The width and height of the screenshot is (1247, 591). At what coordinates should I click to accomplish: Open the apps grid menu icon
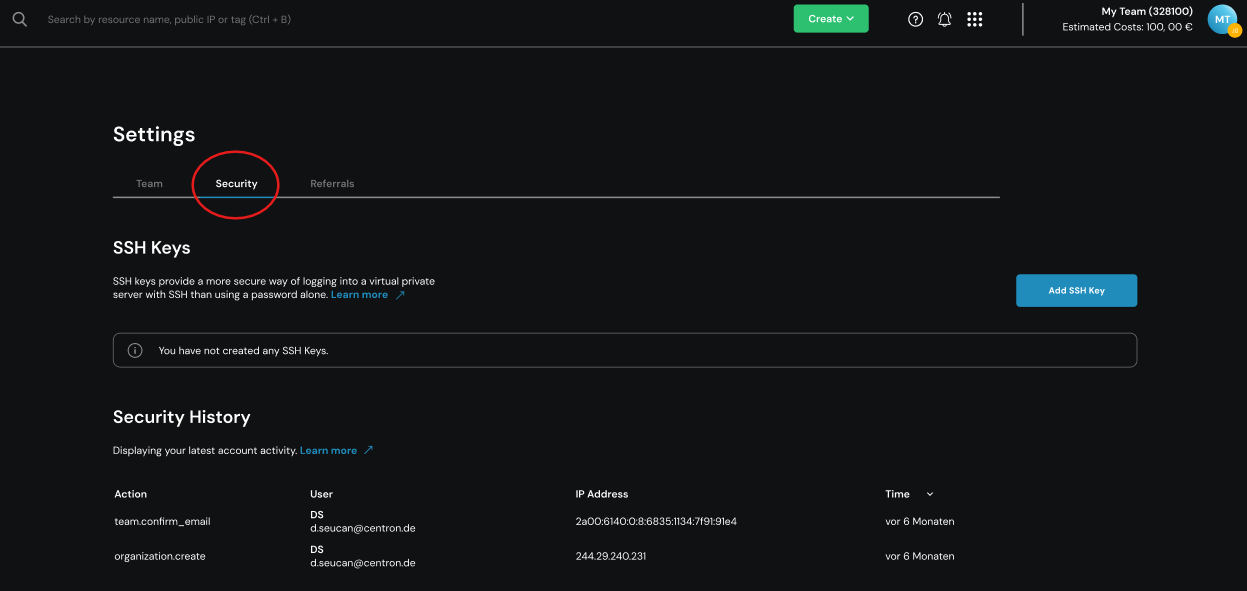tap(975, 19)
